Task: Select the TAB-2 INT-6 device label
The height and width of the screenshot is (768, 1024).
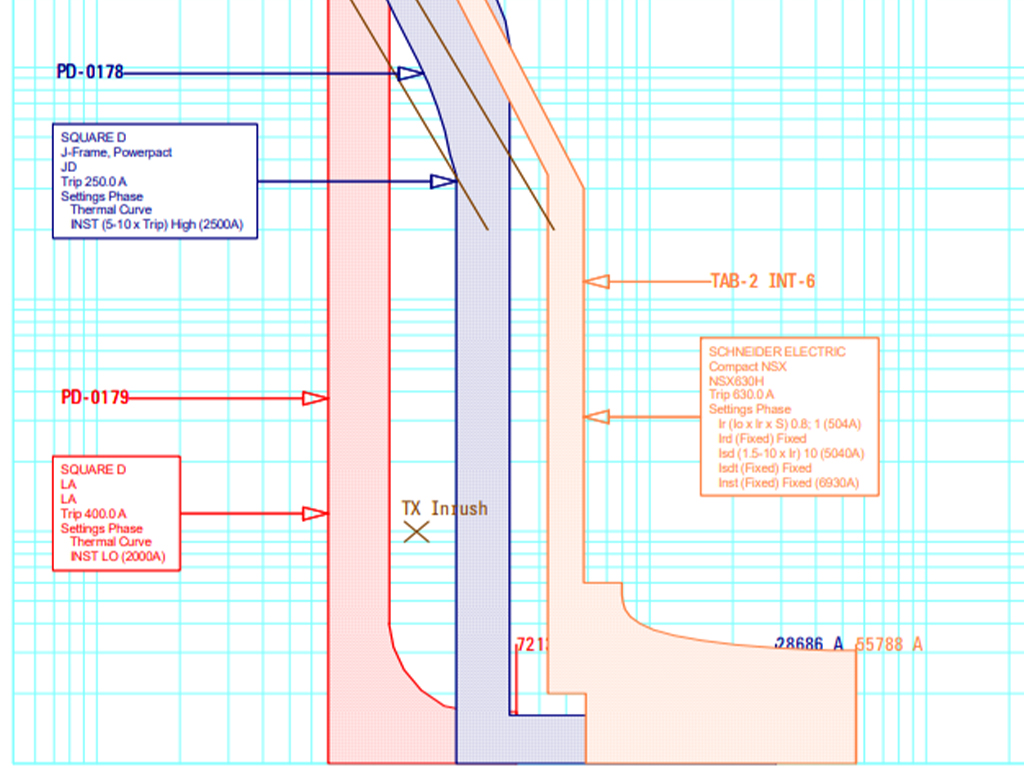Action: [x=762, y=282]
